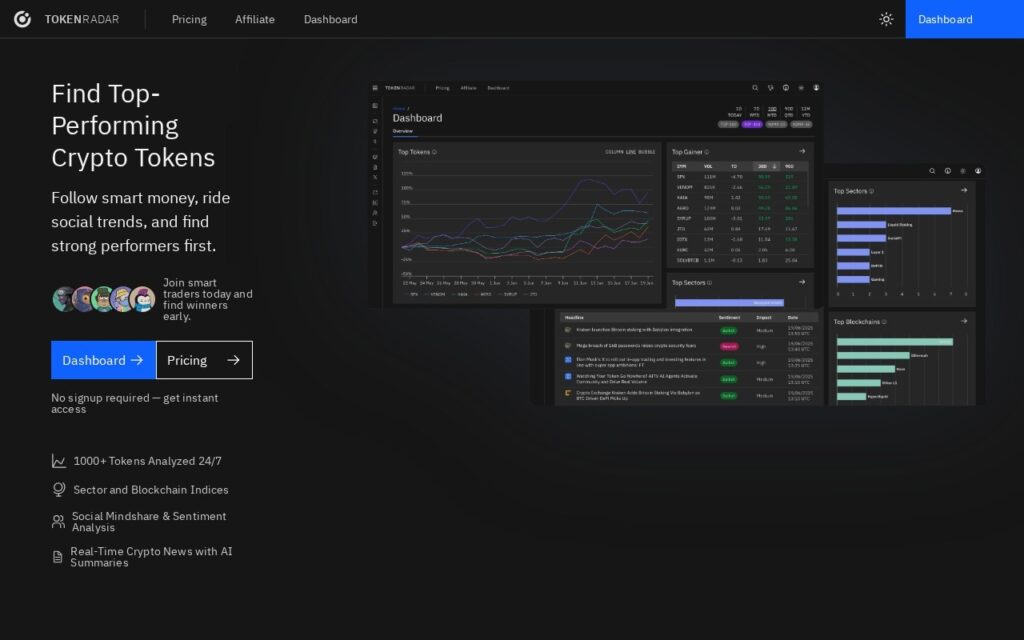Click the avatar with the yellow hat
The image size is (1024, 640).
point(123,299)
